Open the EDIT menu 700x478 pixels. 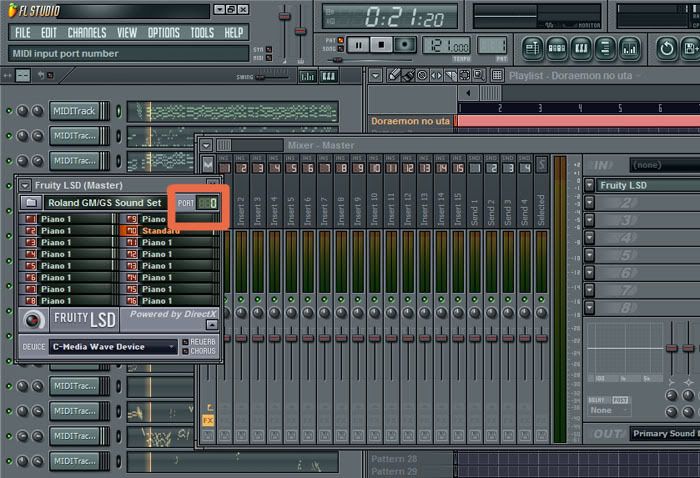click(x=49, y=33)
